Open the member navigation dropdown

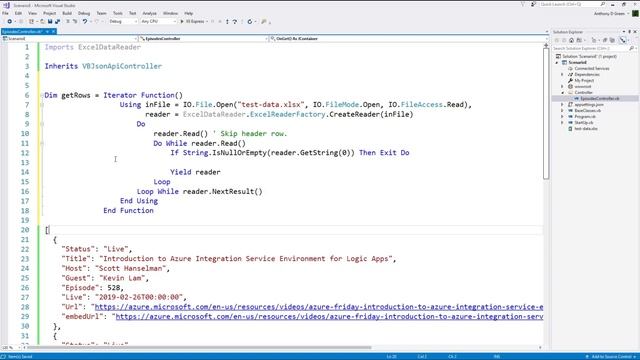click(x=408, y=39)
